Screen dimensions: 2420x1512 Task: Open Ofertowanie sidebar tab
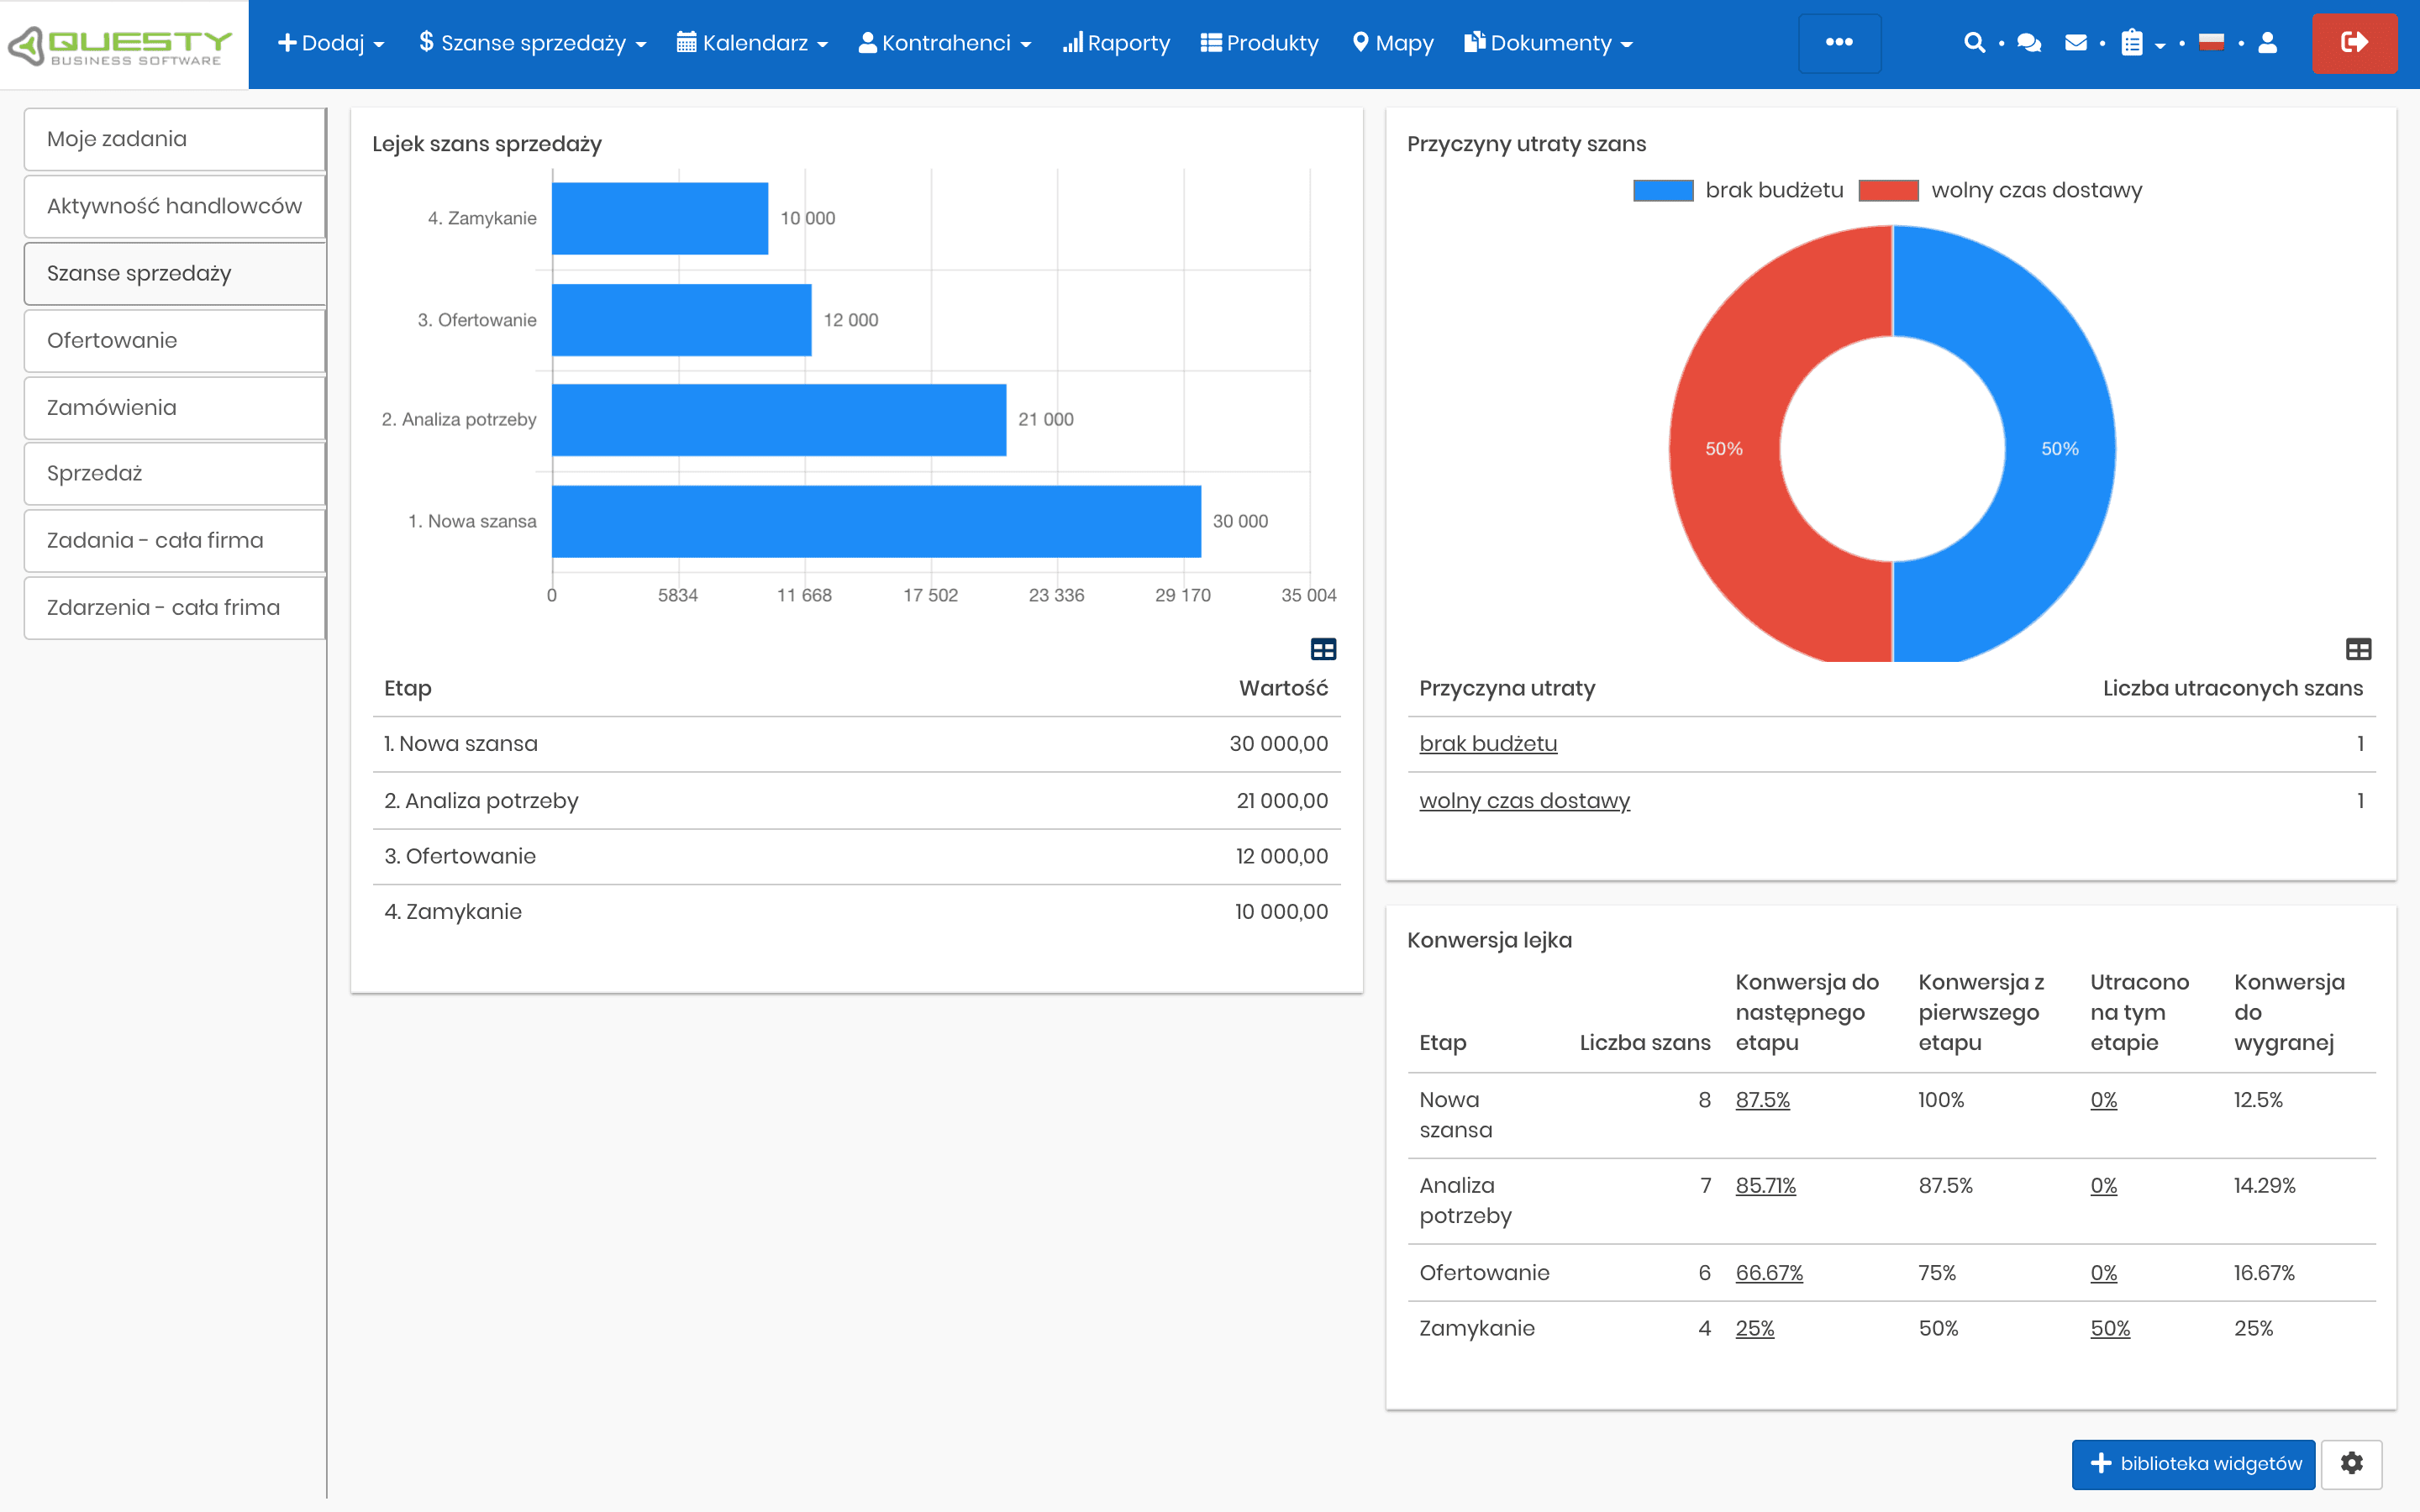(x=175, y=340)
